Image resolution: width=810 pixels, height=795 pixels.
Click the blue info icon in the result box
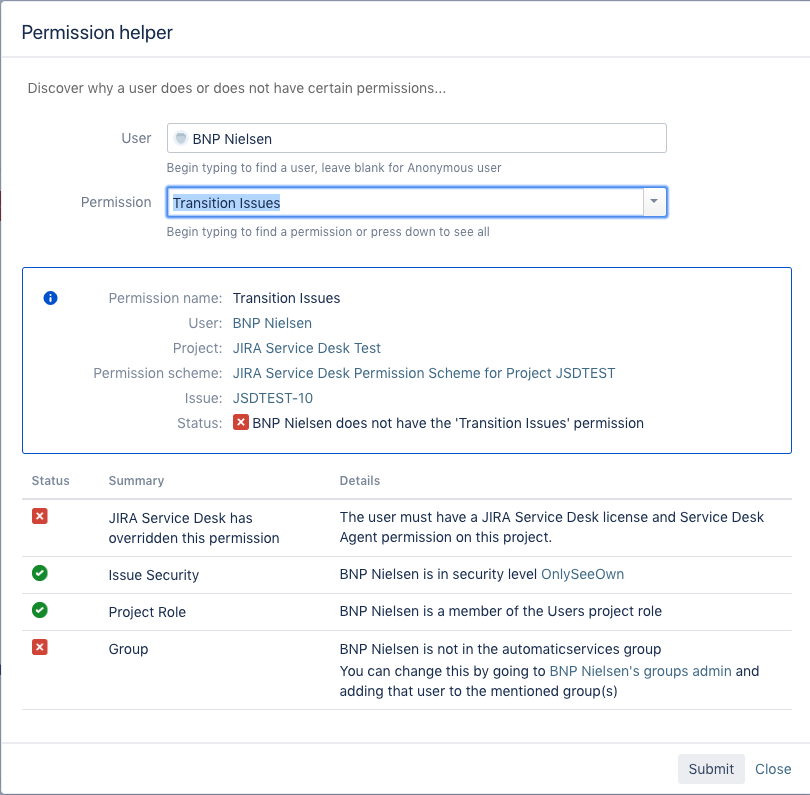50,298
